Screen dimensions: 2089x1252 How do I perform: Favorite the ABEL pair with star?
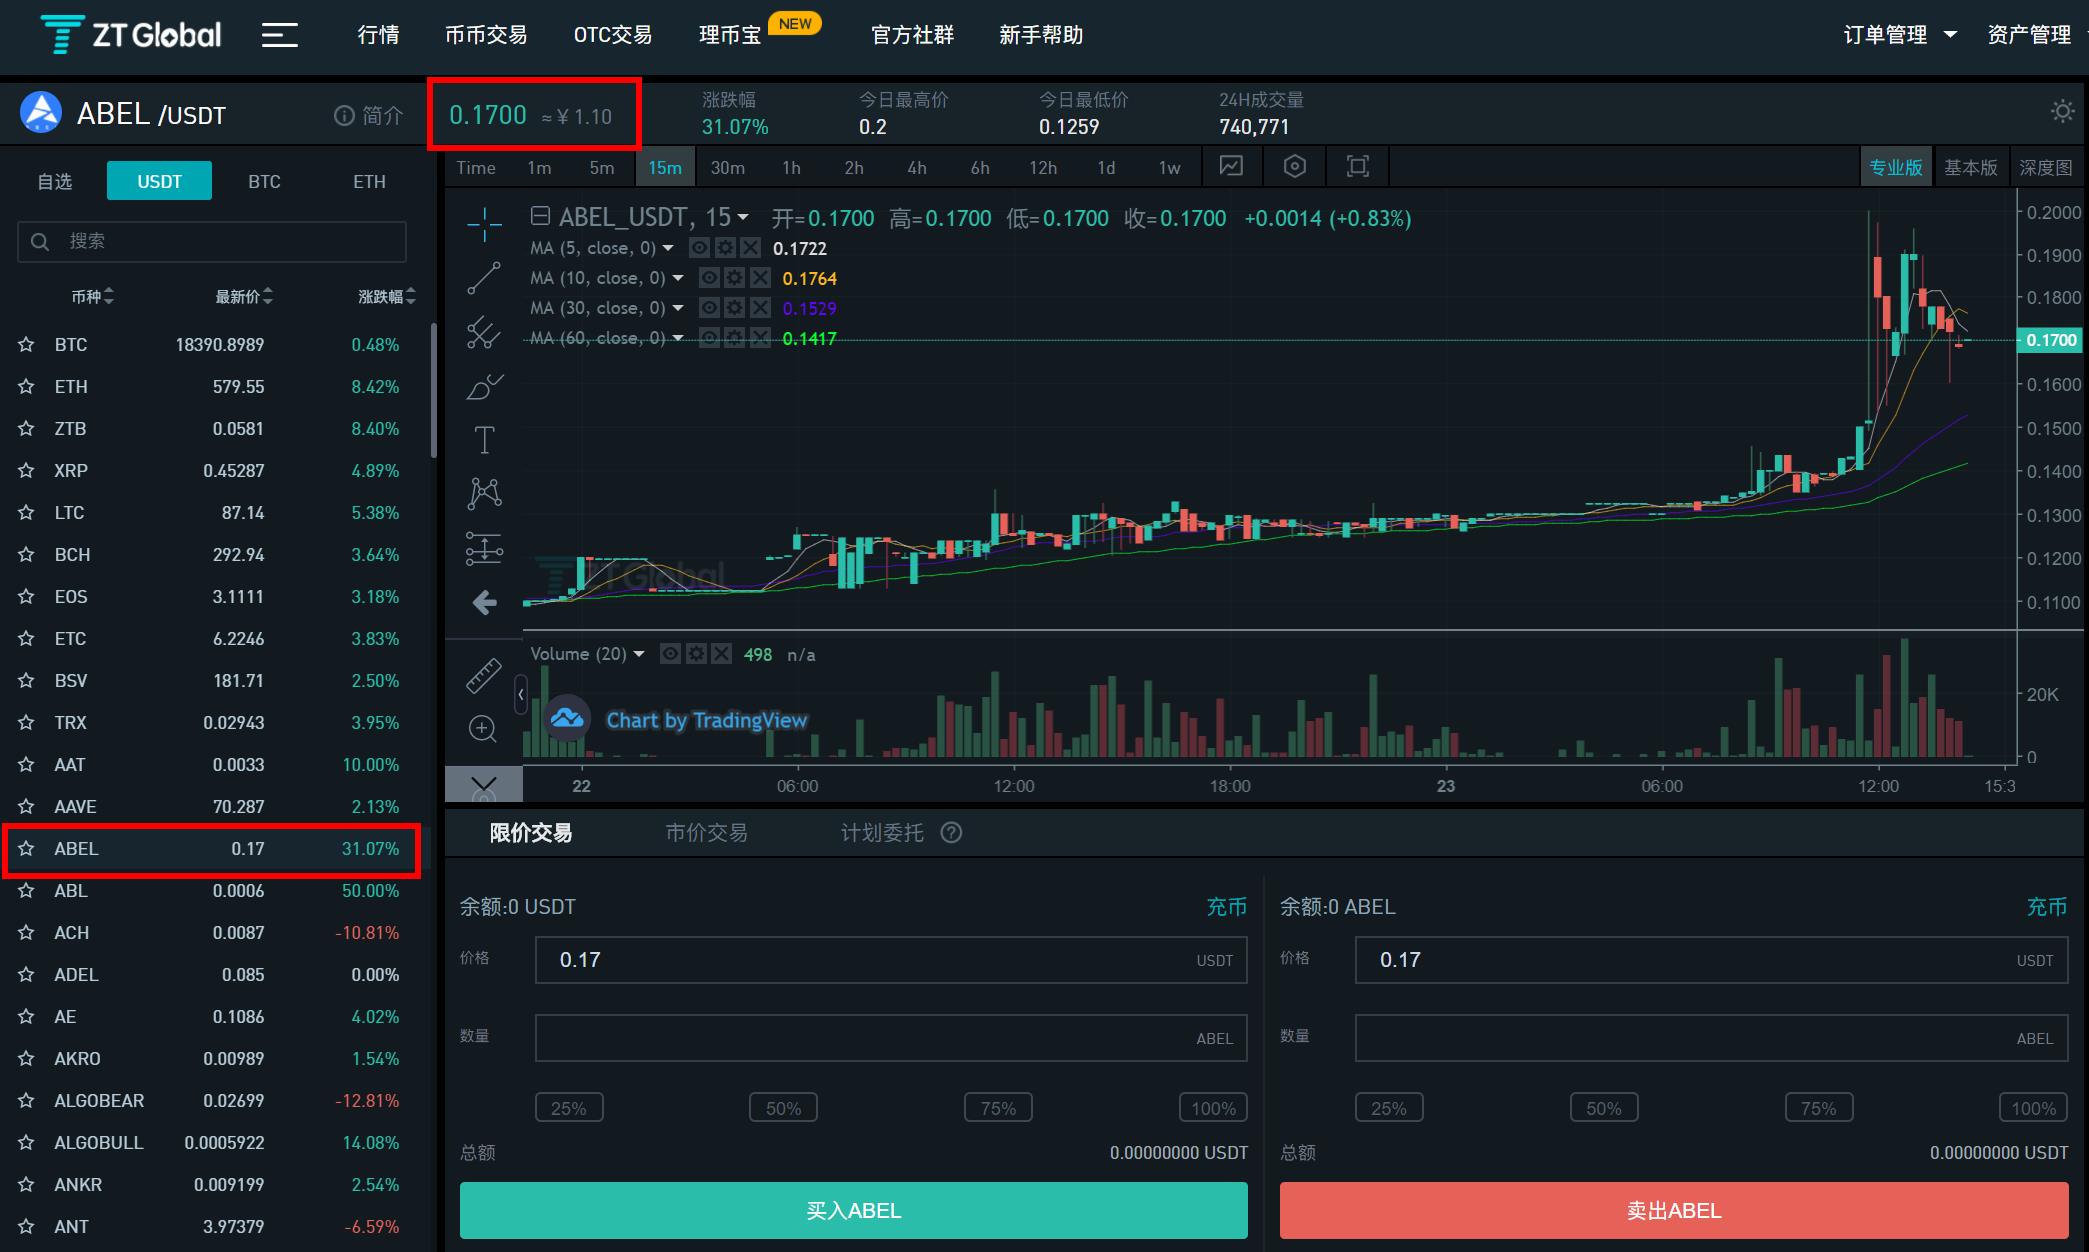pyautogui.click(x=26, y=848)
